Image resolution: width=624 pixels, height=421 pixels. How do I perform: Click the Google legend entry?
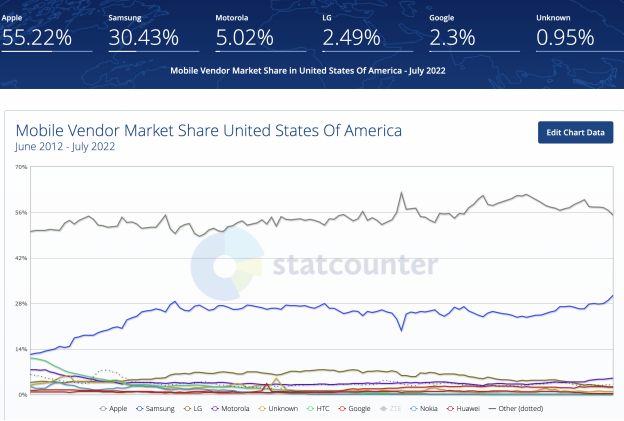coord(354,409)
